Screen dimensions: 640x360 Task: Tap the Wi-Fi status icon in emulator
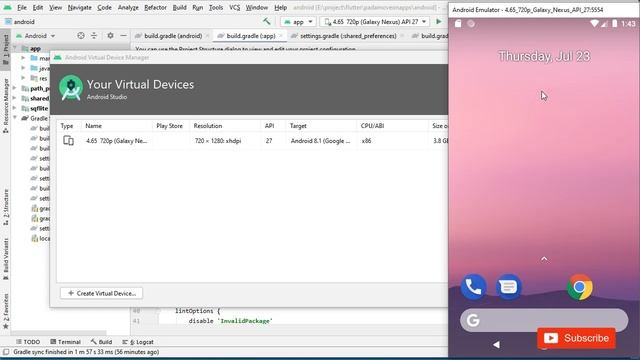click(x=594, y=24)
